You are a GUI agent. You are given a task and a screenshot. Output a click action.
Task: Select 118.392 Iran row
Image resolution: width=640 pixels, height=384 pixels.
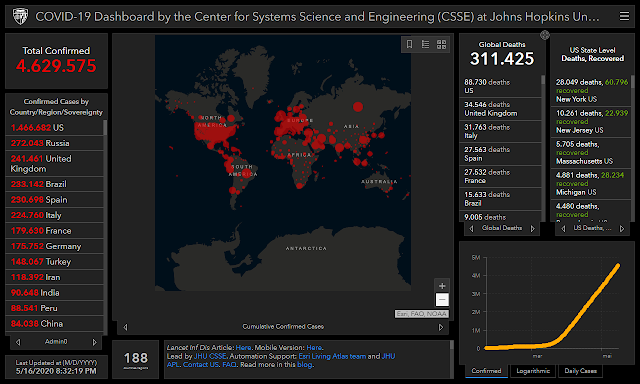tap(54, 277)
